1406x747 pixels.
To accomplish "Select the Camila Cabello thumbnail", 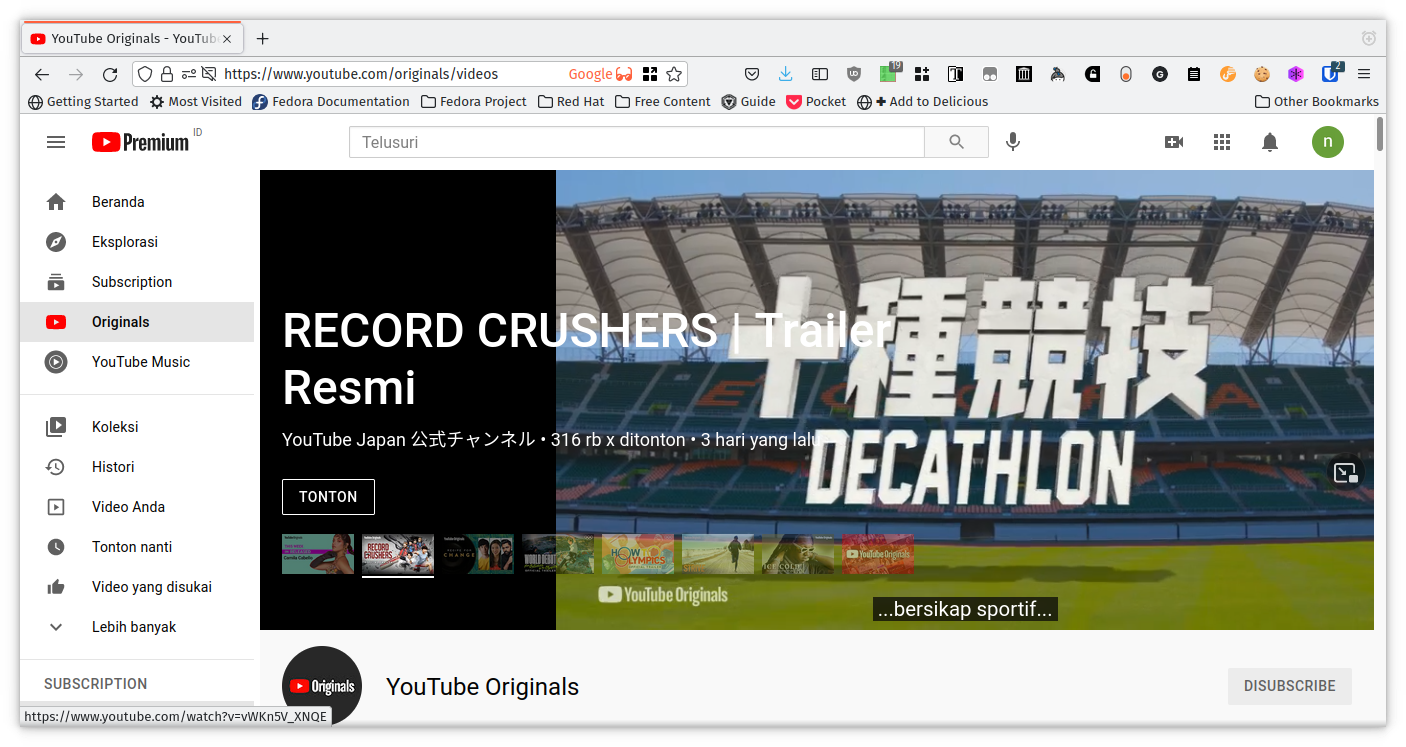I will coord(318,554).
